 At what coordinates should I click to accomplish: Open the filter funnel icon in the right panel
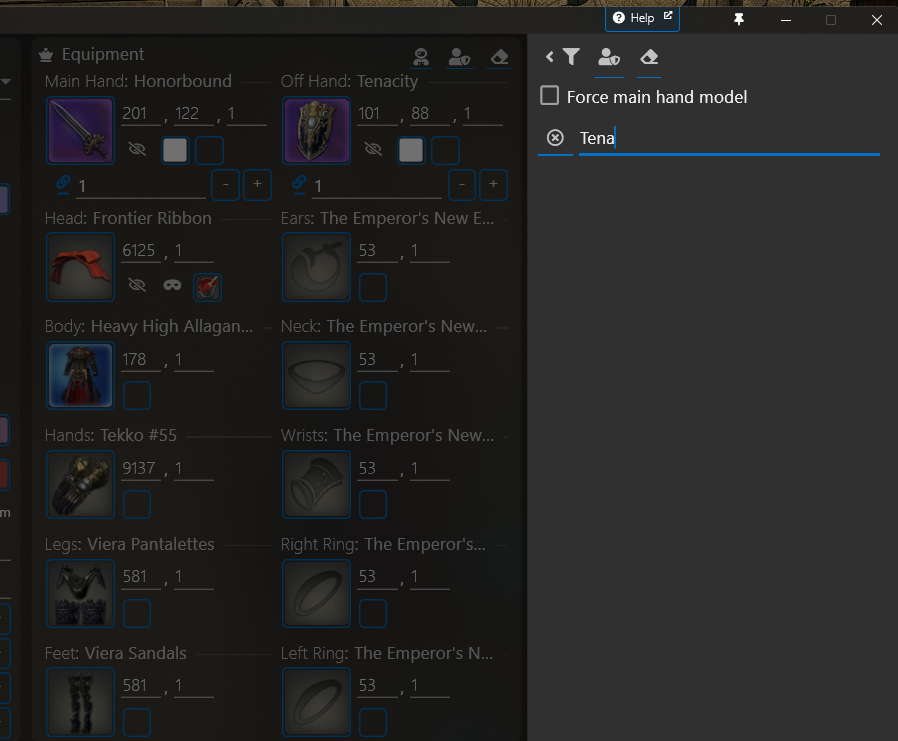click(571, 57)
